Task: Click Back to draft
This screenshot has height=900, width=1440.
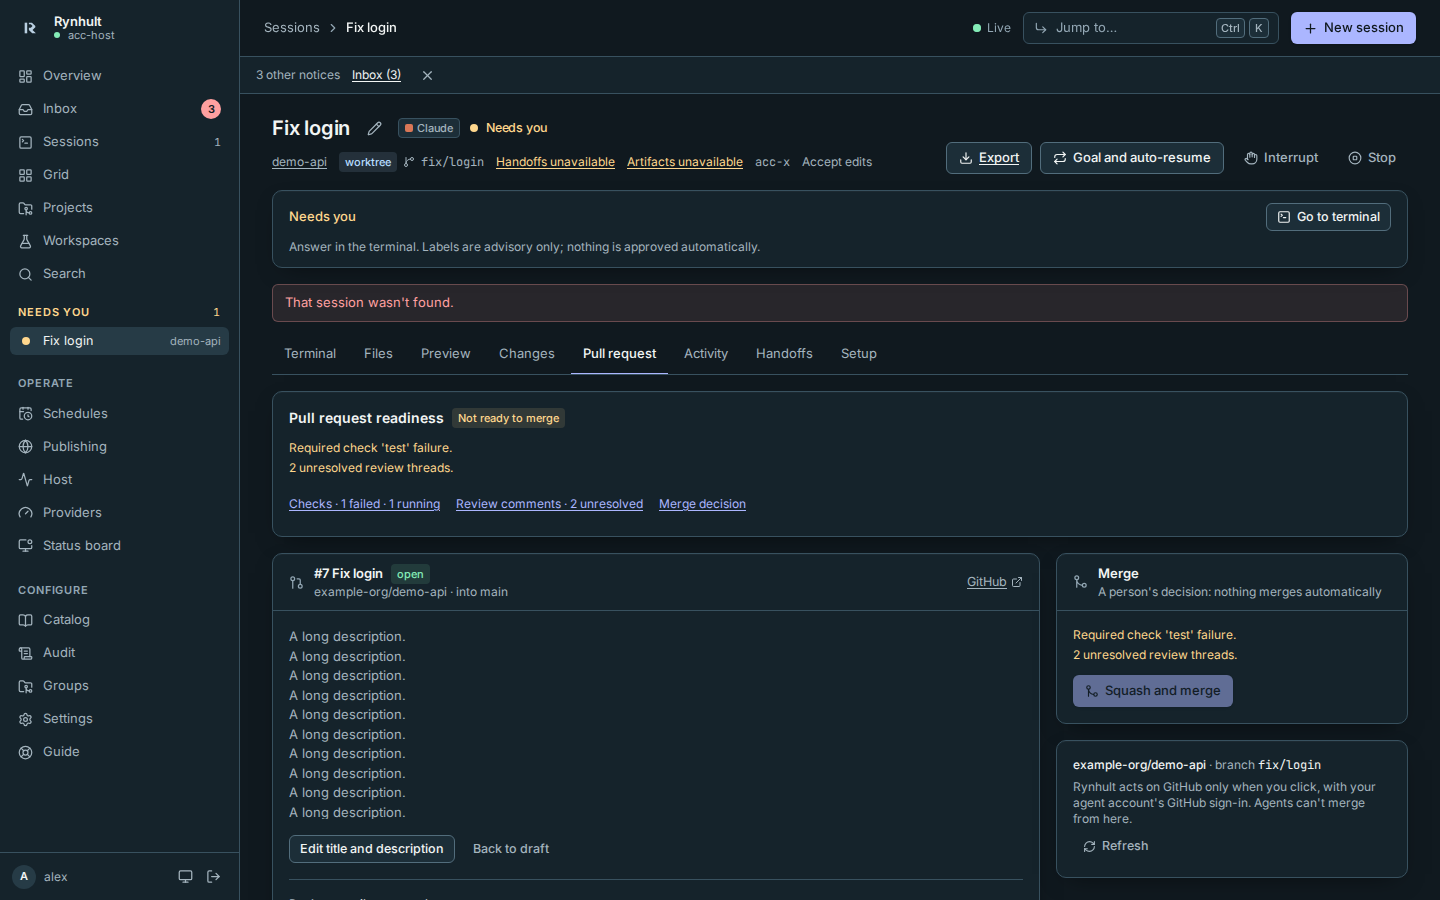Action: [x=511, y=849]
